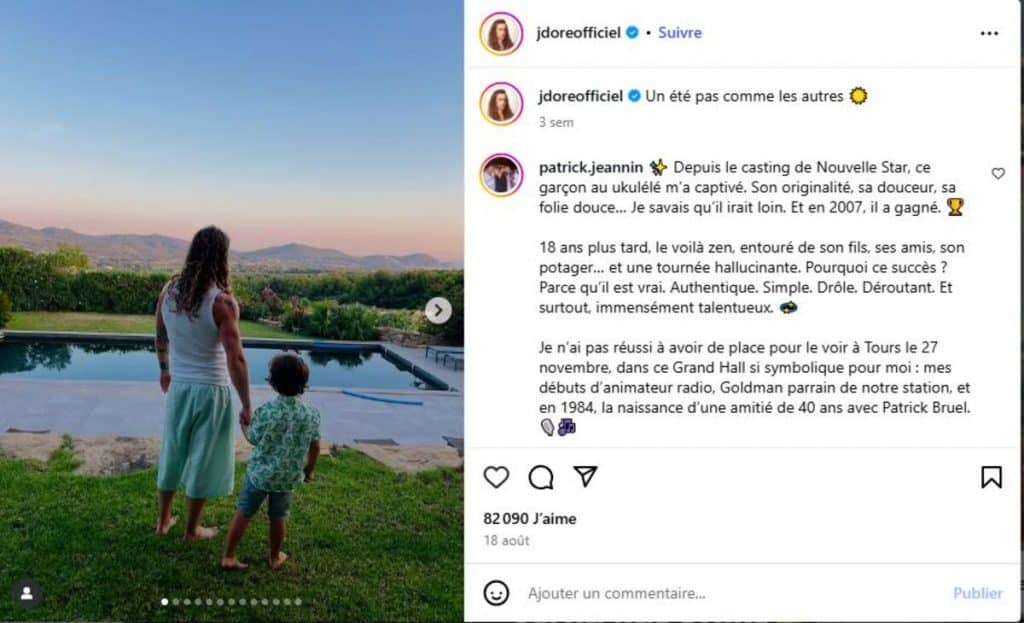The height and width of the screenshot is (623, 1024).
Task: Advance the carousel with the next arrow
Action: [438, 311]
